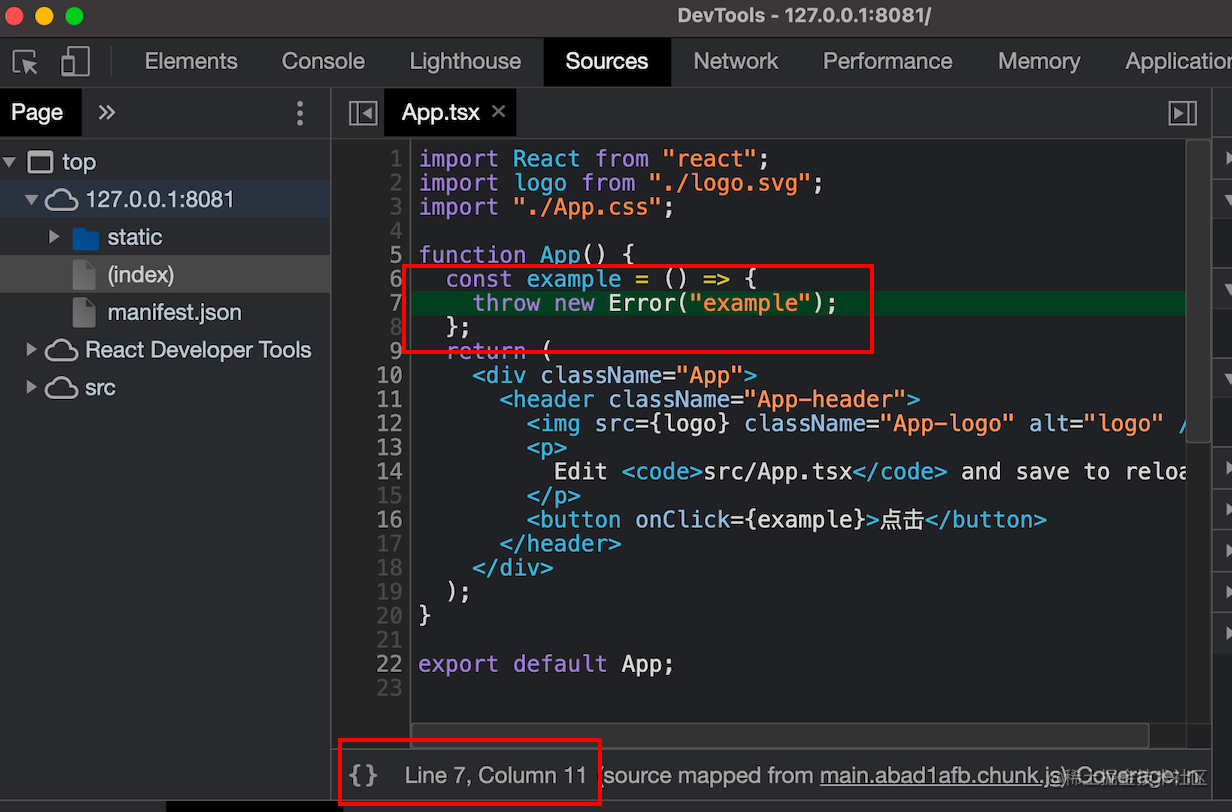This screenshot has width=1232, height=812.
Task: Open the Console tab
Action: (323, 61)
